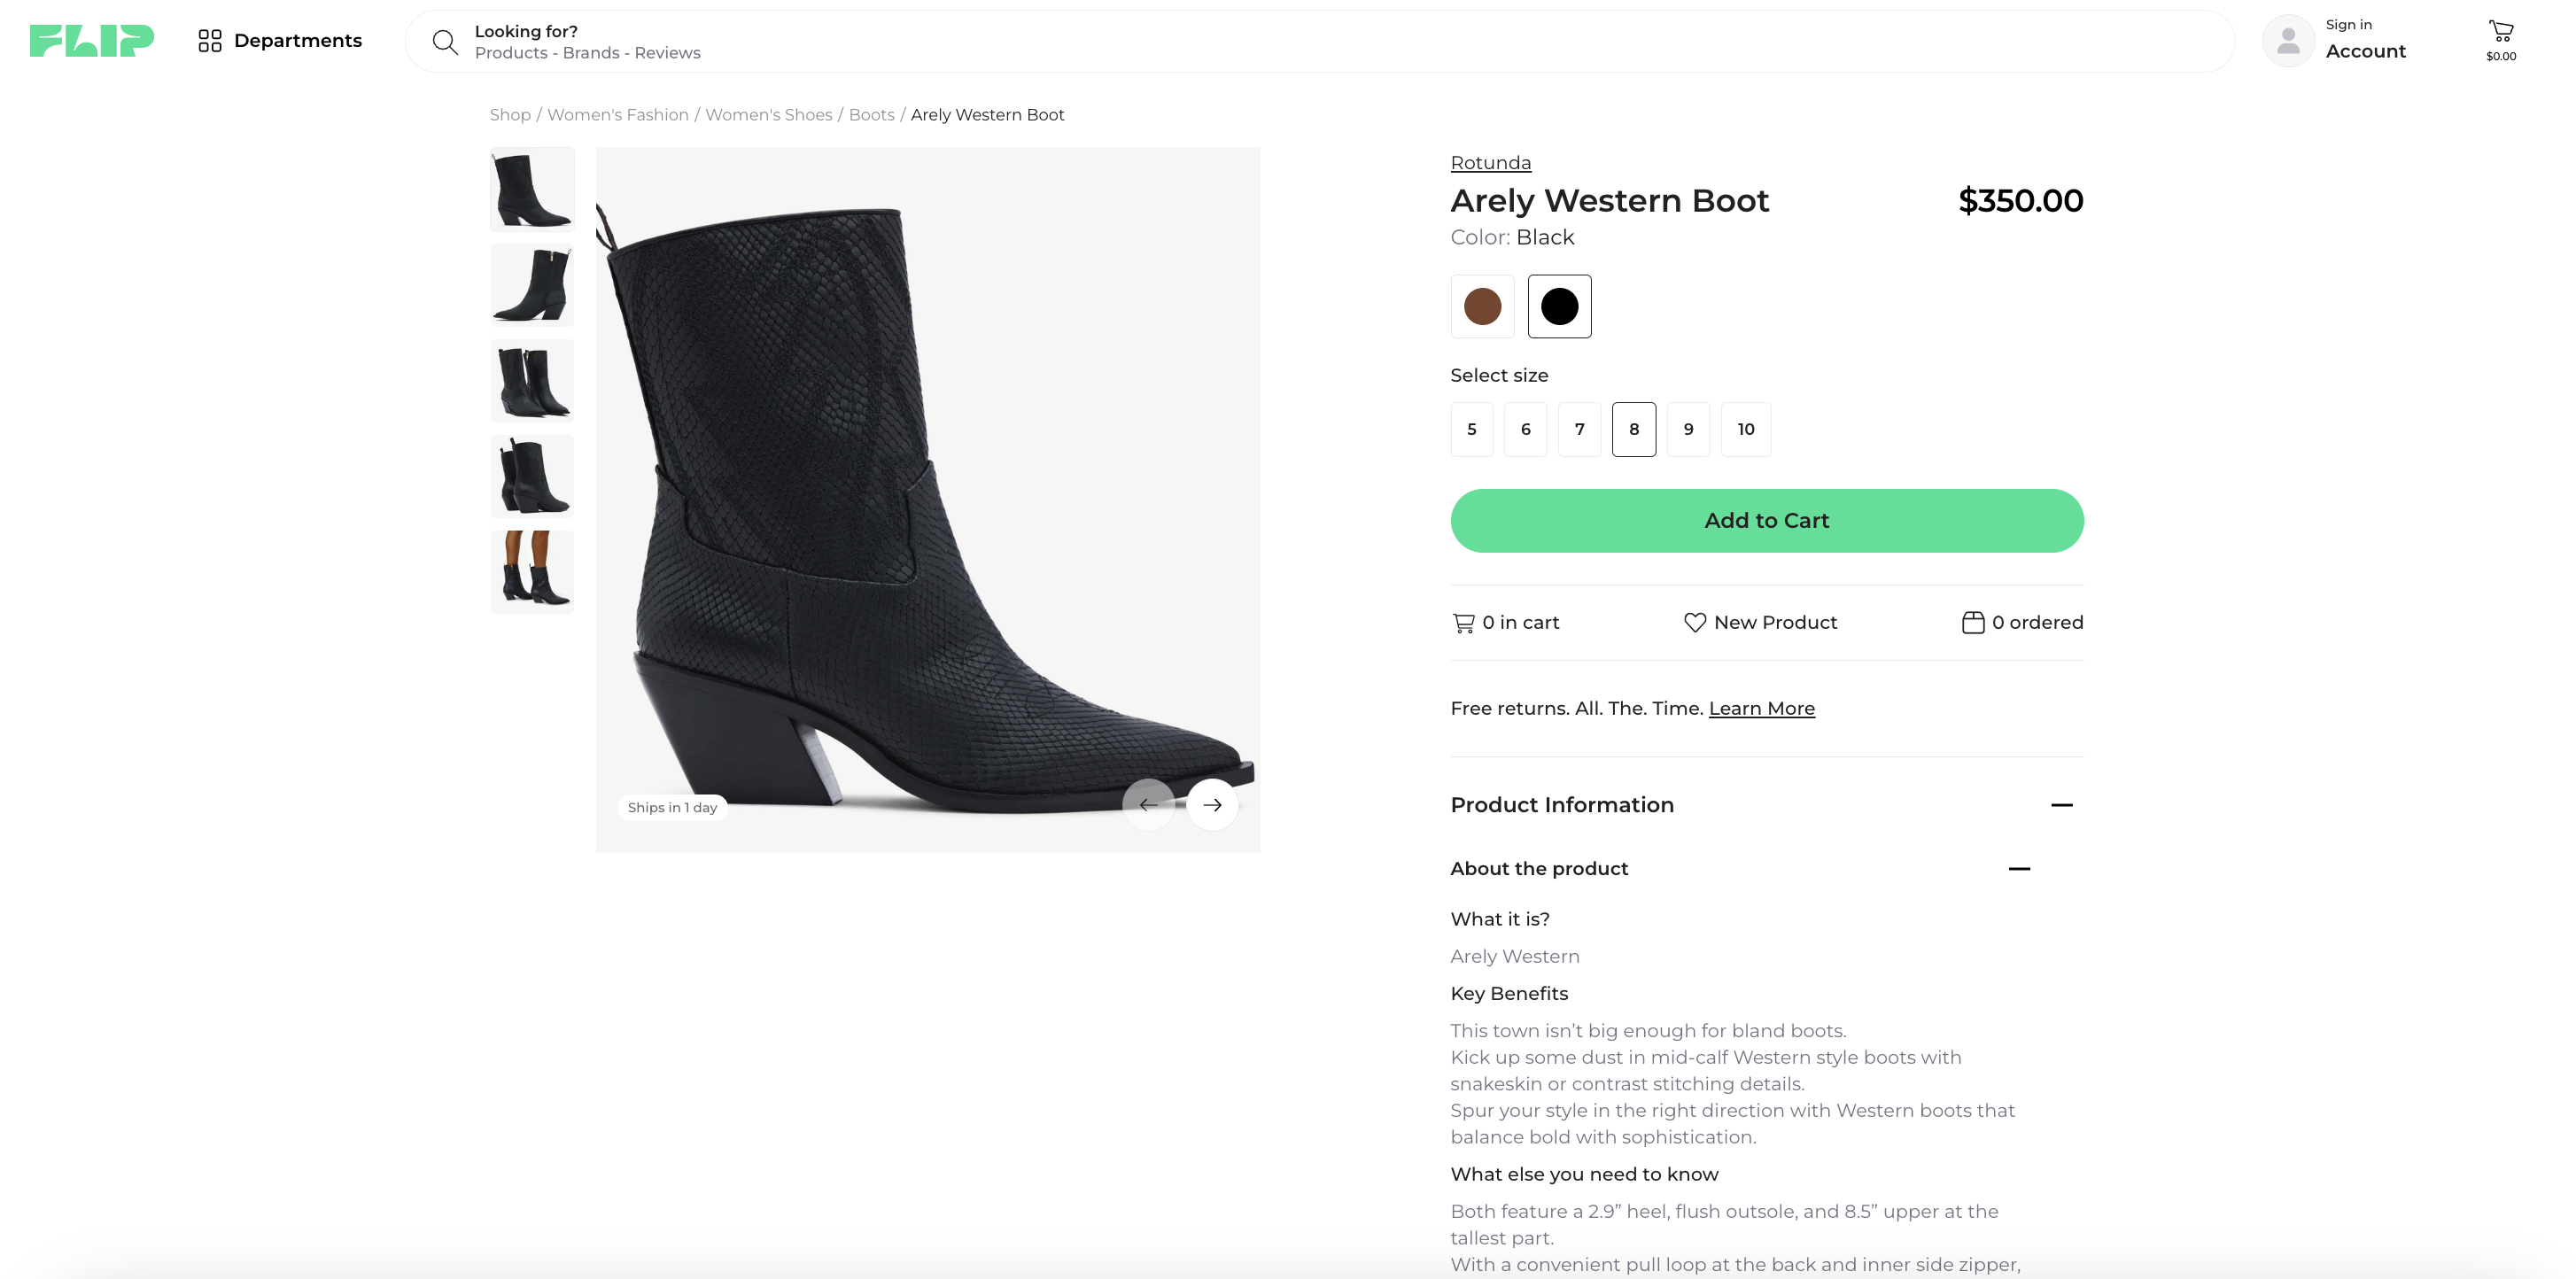Click the FLIP logo
The image size is (2576, 1279).
point(91,41)
